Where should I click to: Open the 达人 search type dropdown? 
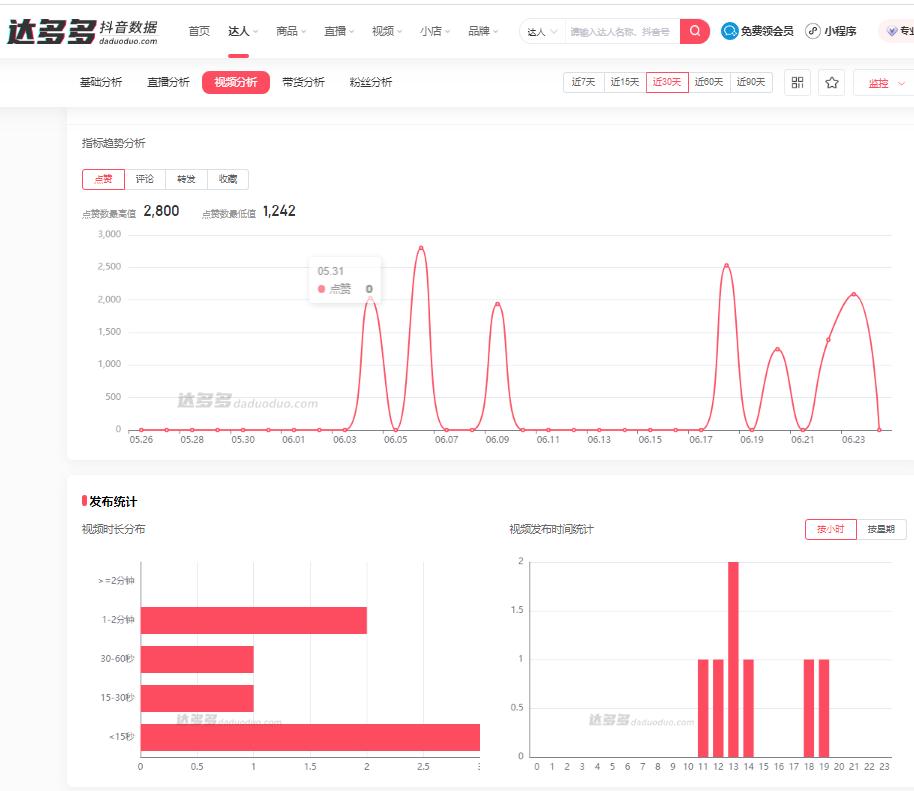[x=540, y=31]
